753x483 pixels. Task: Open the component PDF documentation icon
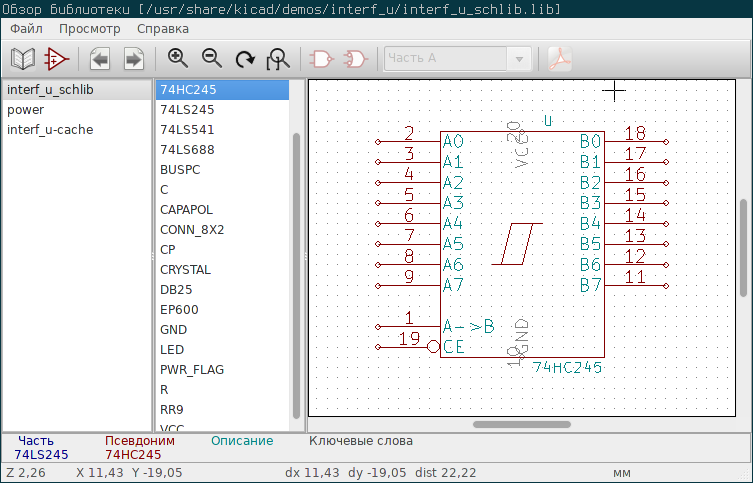tap(559, 59)
